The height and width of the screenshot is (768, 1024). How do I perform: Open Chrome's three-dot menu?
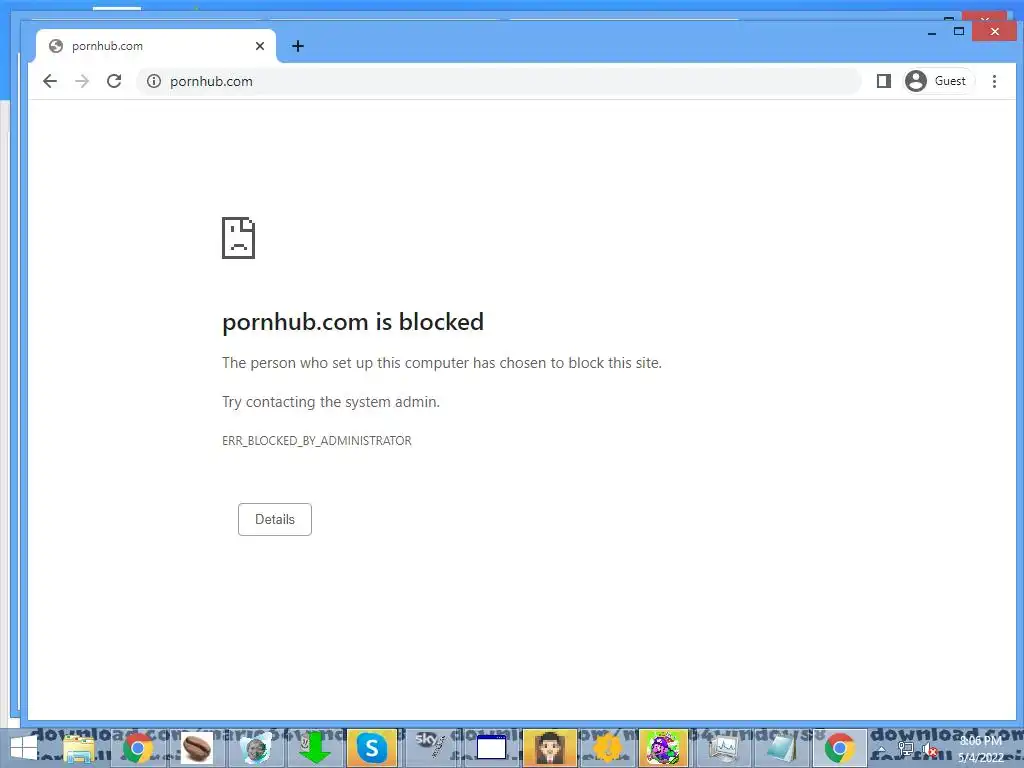994,81
